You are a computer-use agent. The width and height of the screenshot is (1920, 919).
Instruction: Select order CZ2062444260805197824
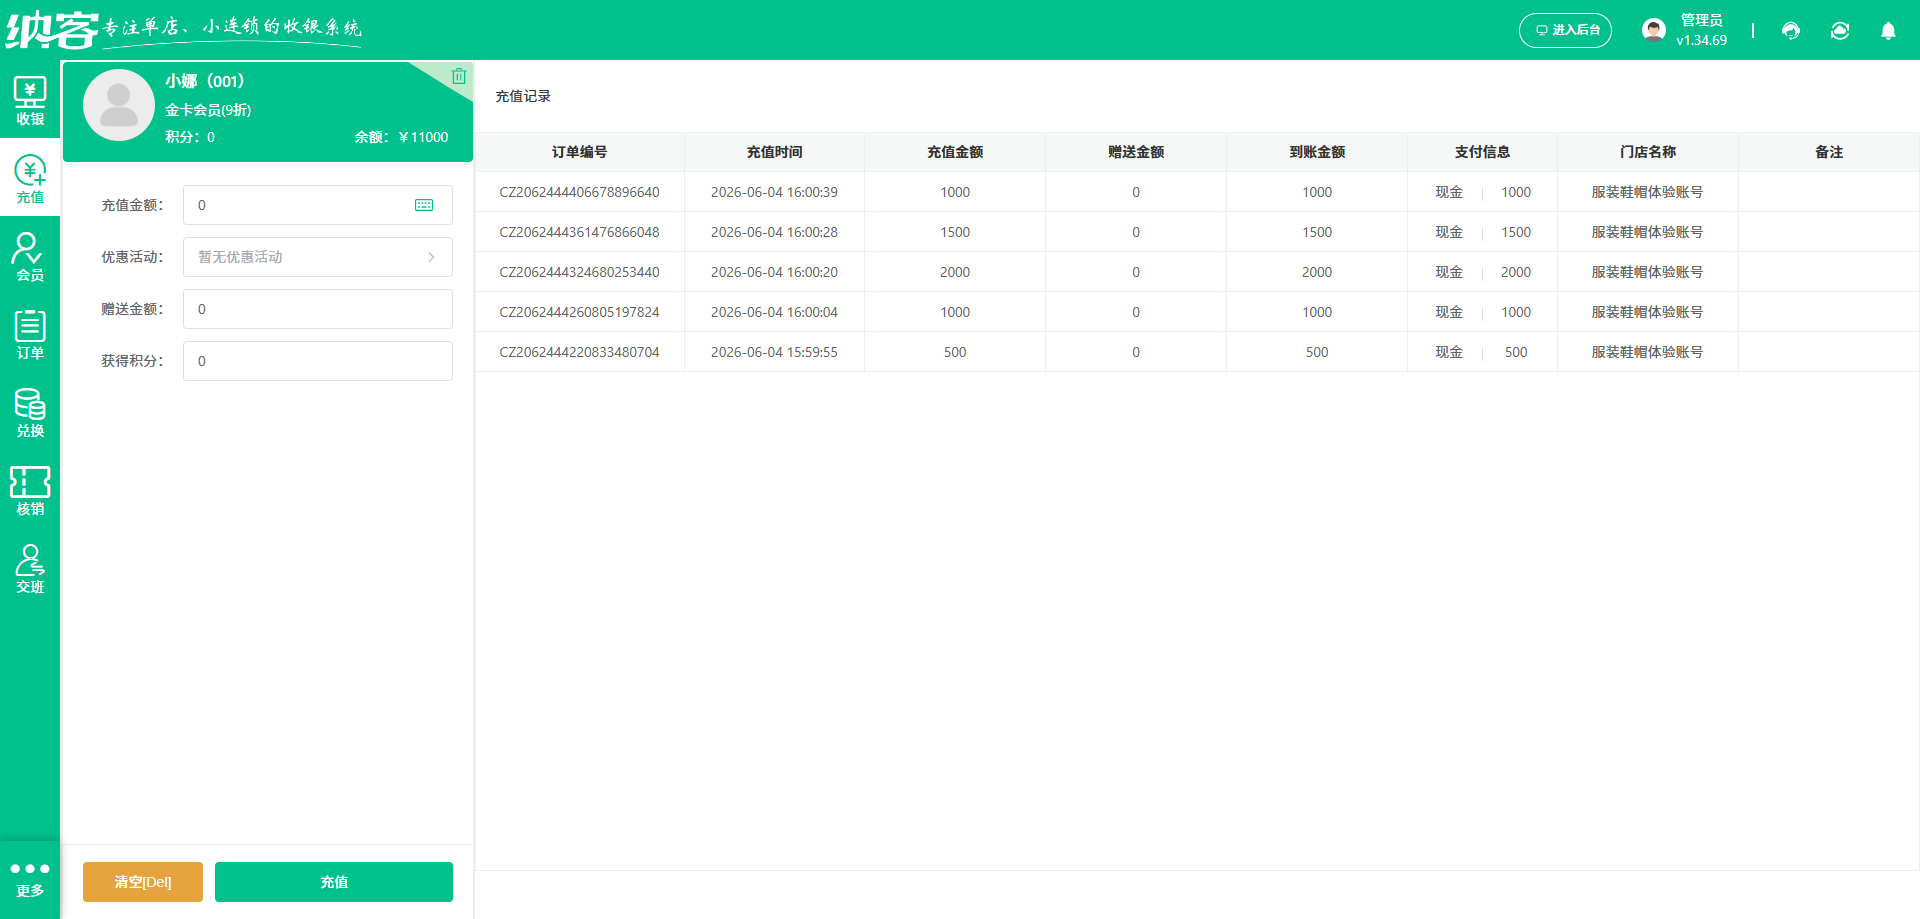(x=580, y=312)
